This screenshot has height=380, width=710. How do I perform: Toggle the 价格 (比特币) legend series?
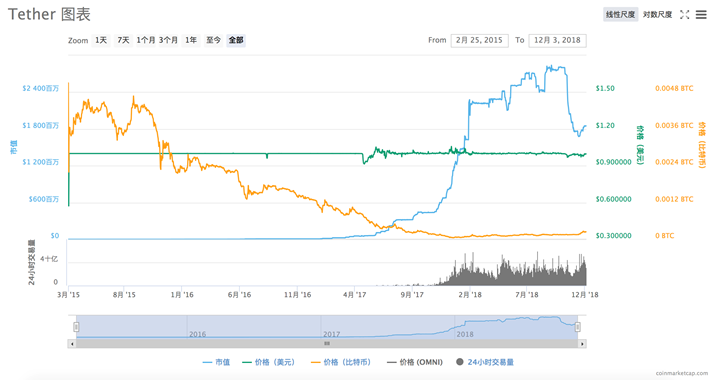coord(341,362)
